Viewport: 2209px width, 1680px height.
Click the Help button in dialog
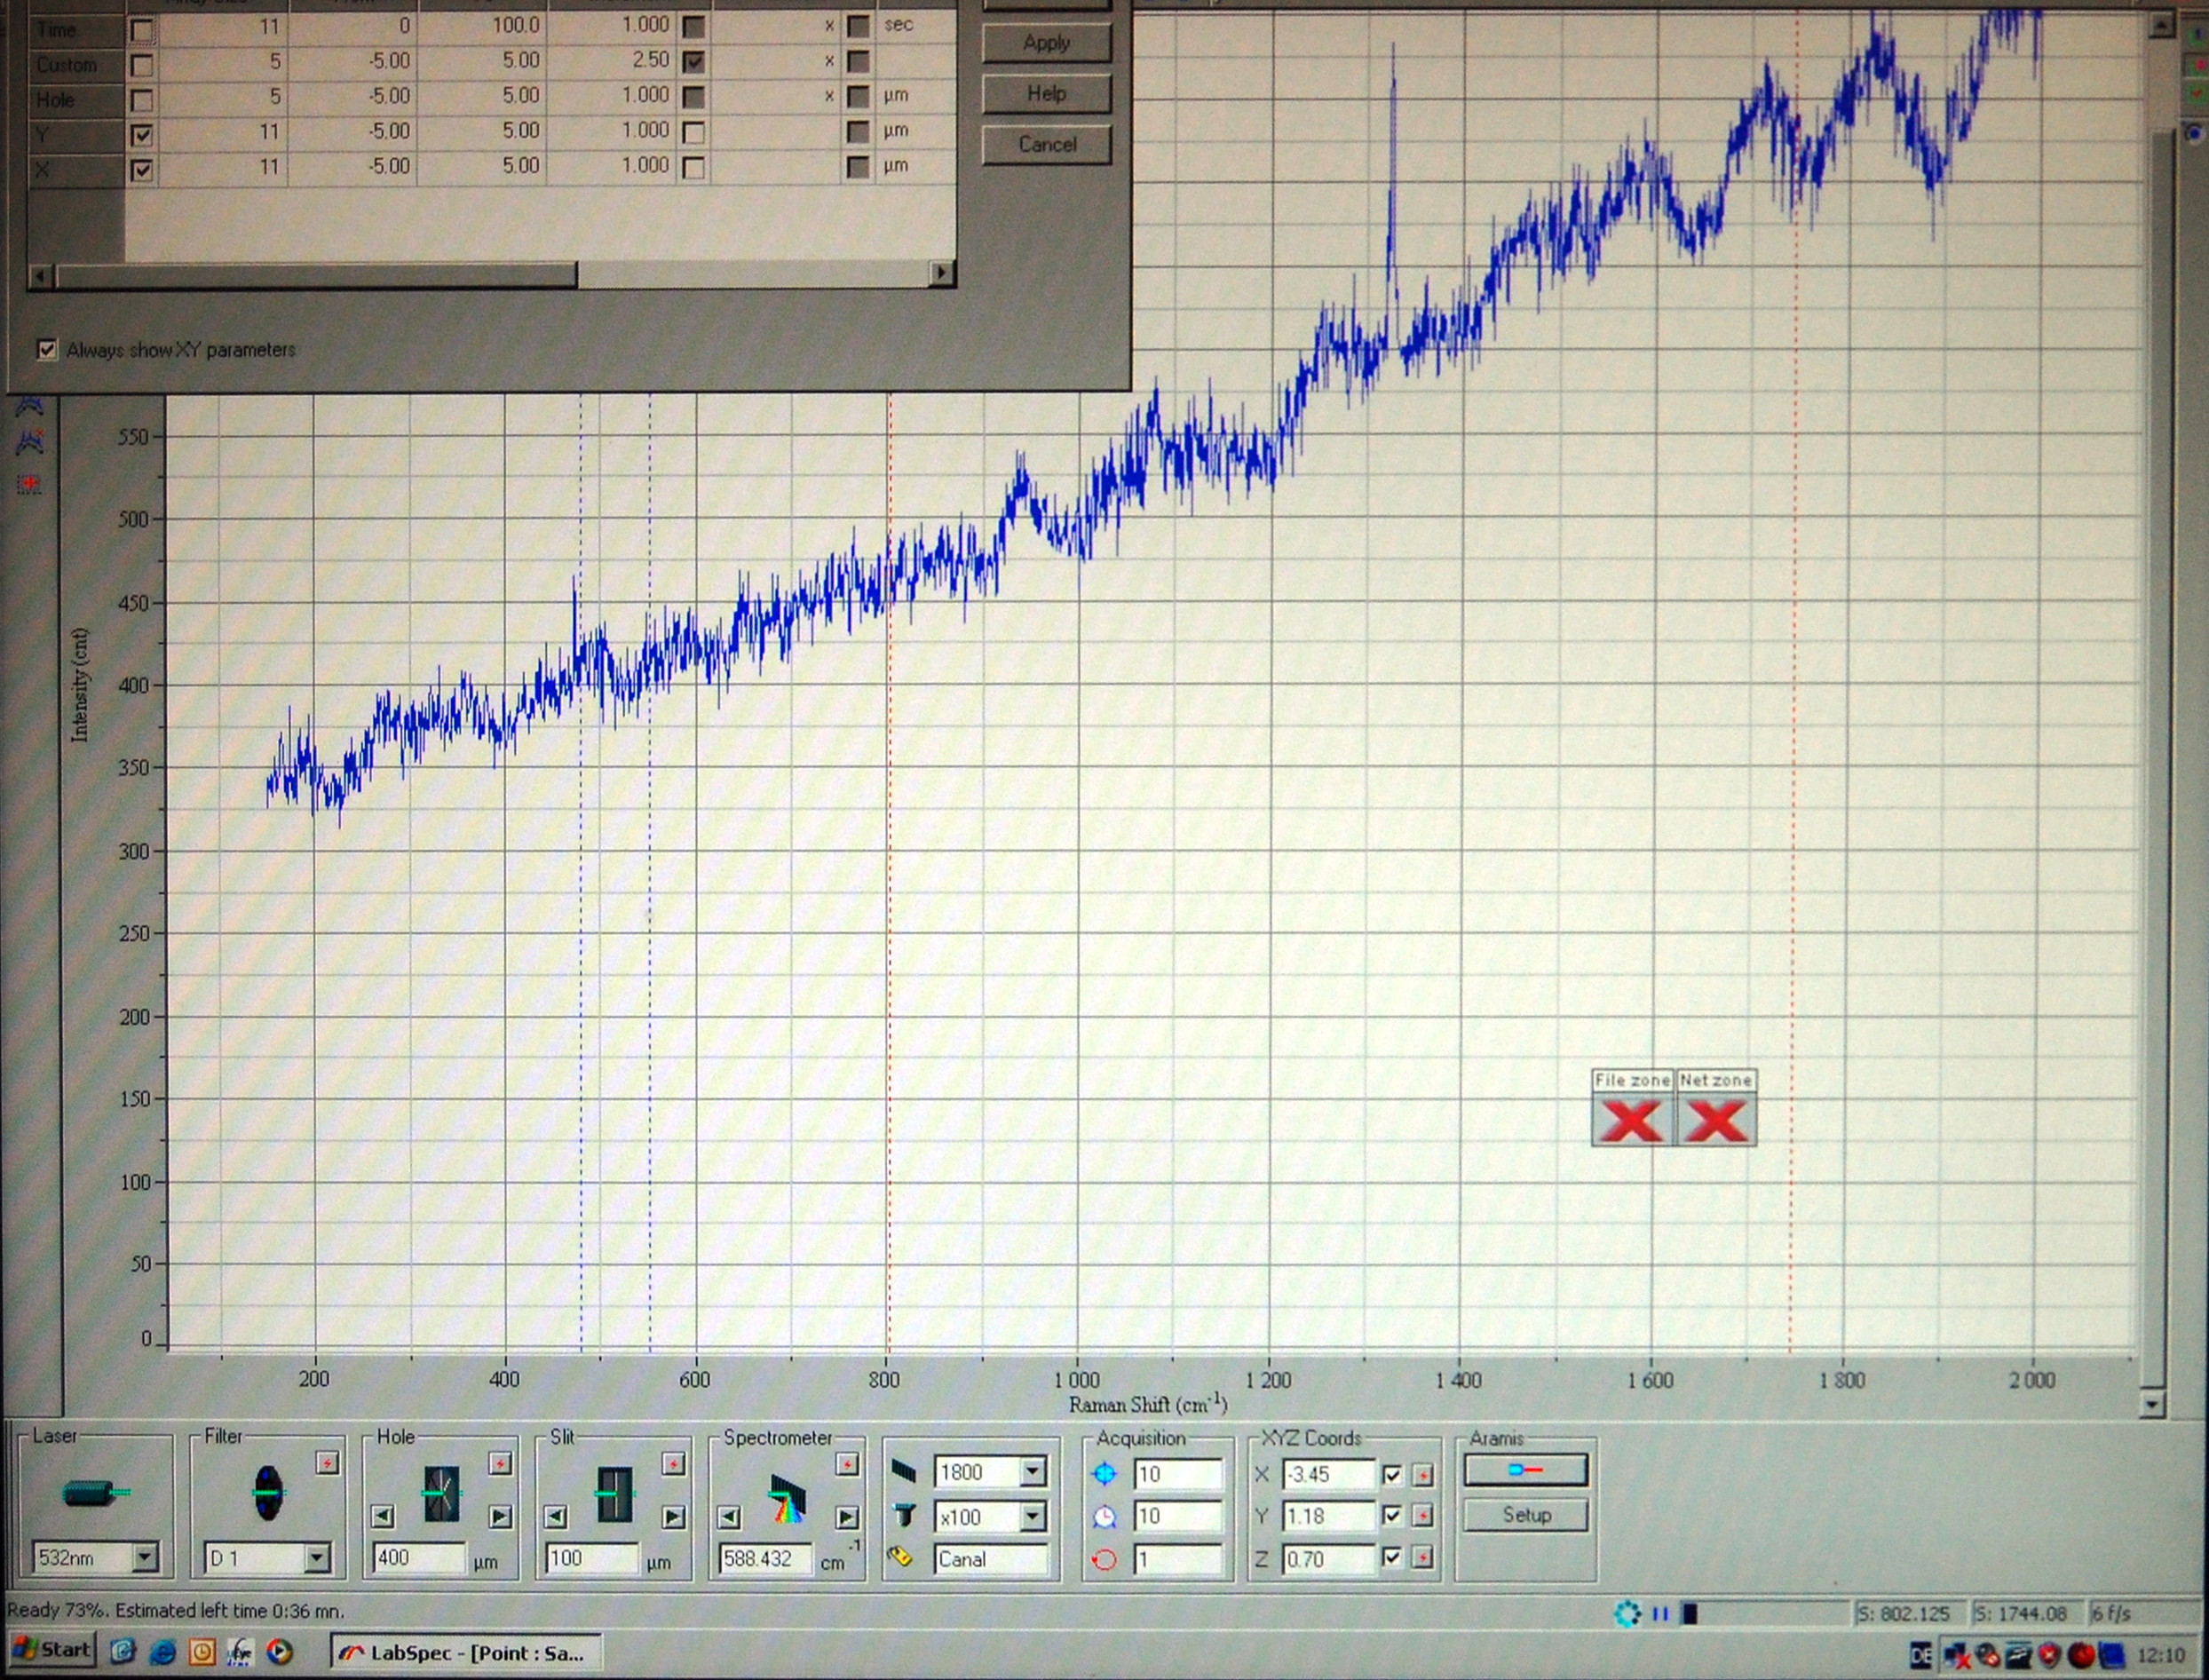click(1047, 94)
